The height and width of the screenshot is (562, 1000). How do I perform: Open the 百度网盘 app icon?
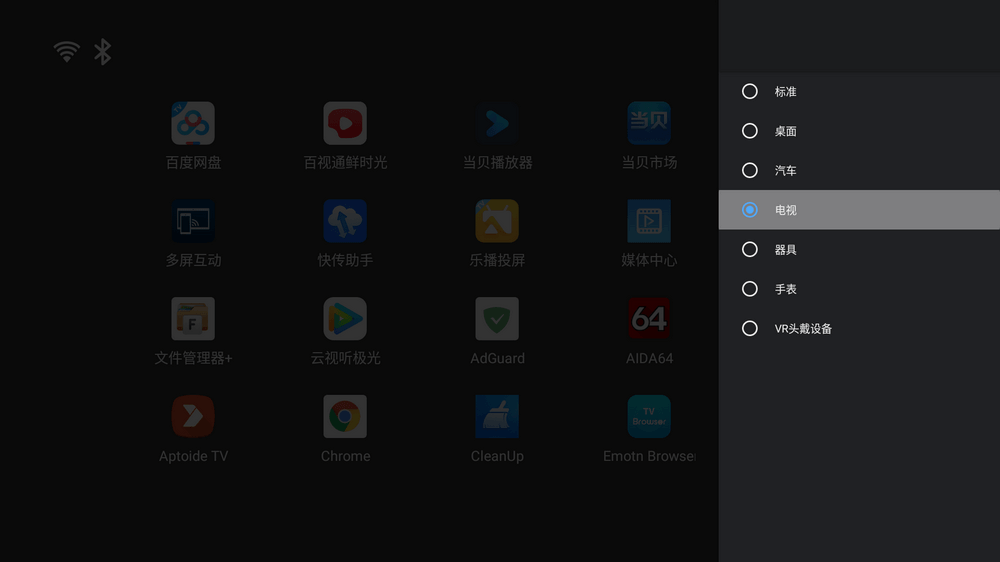click(193, 124)
